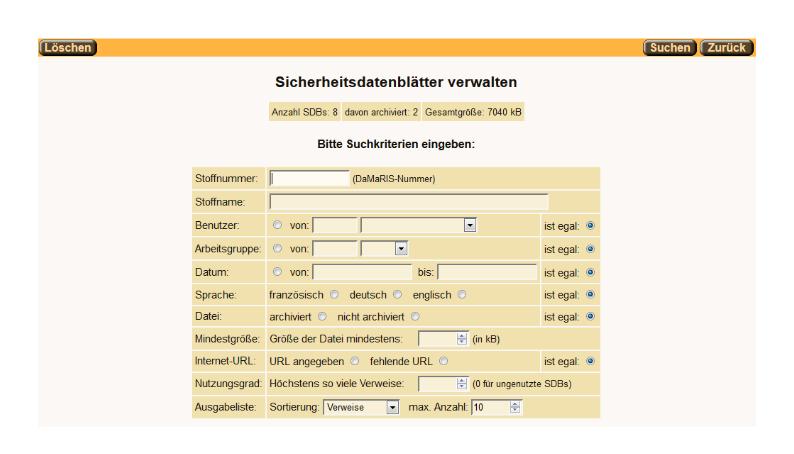Click the Löschen button

[68, 48]
